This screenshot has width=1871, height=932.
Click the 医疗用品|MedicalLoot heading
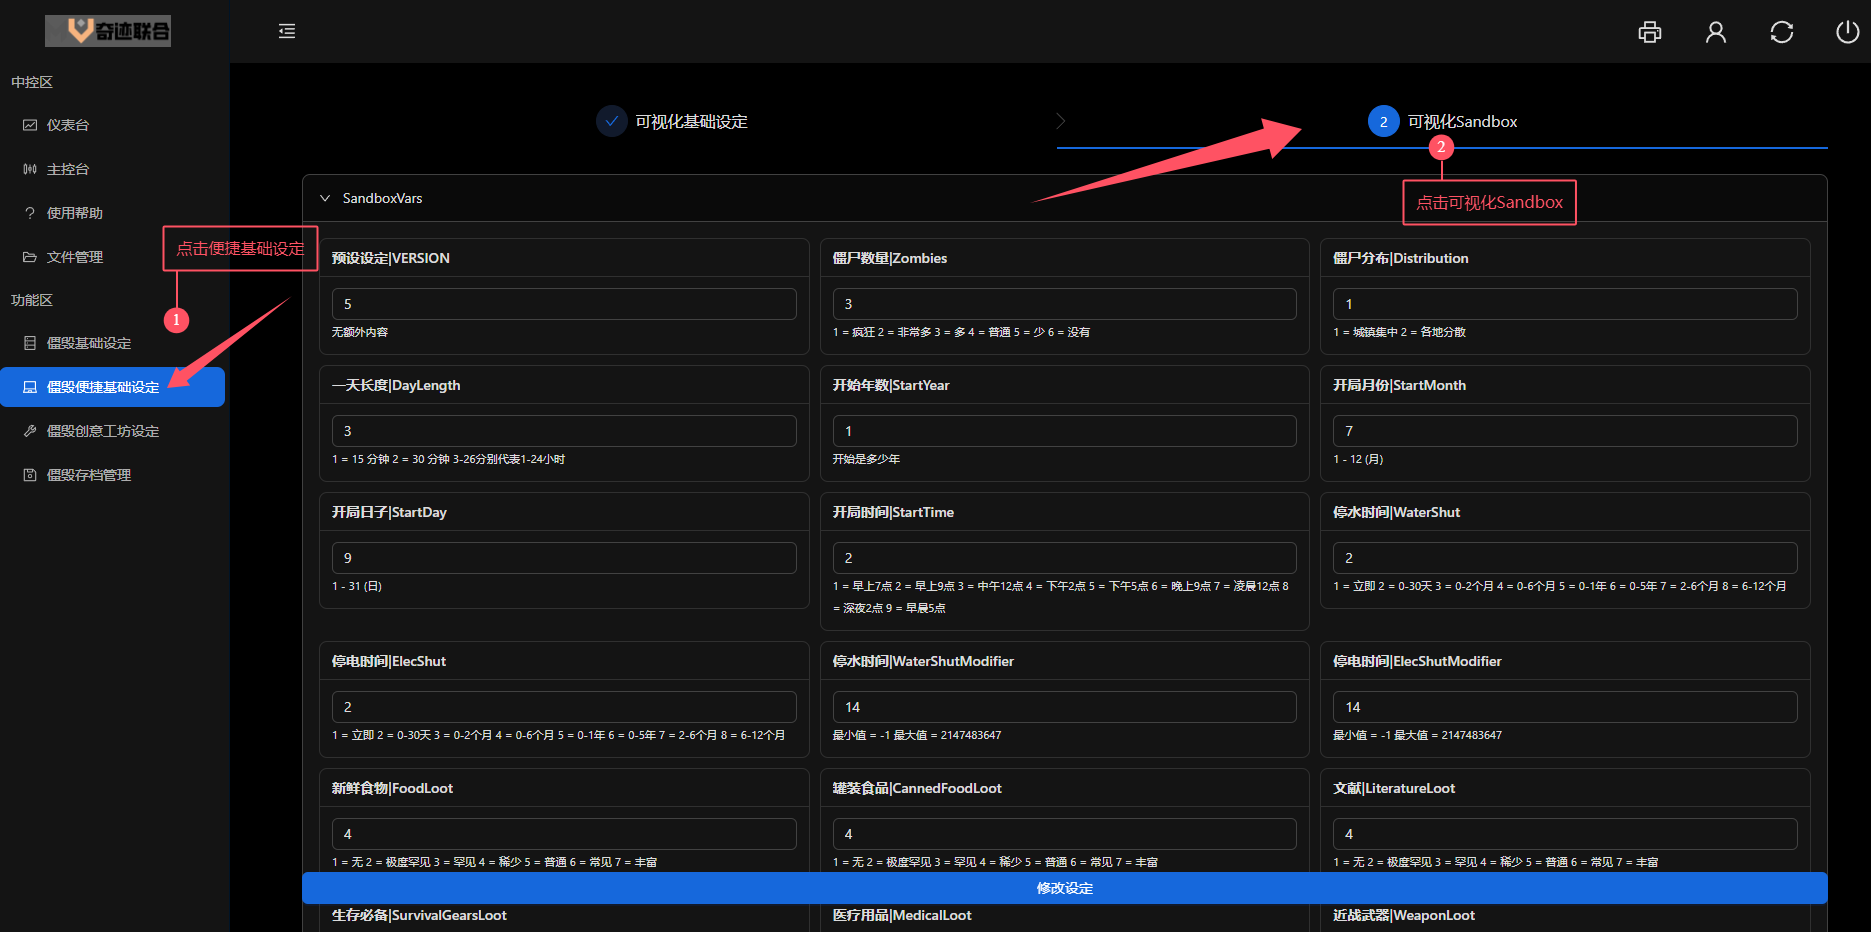(x=902, y=915)
